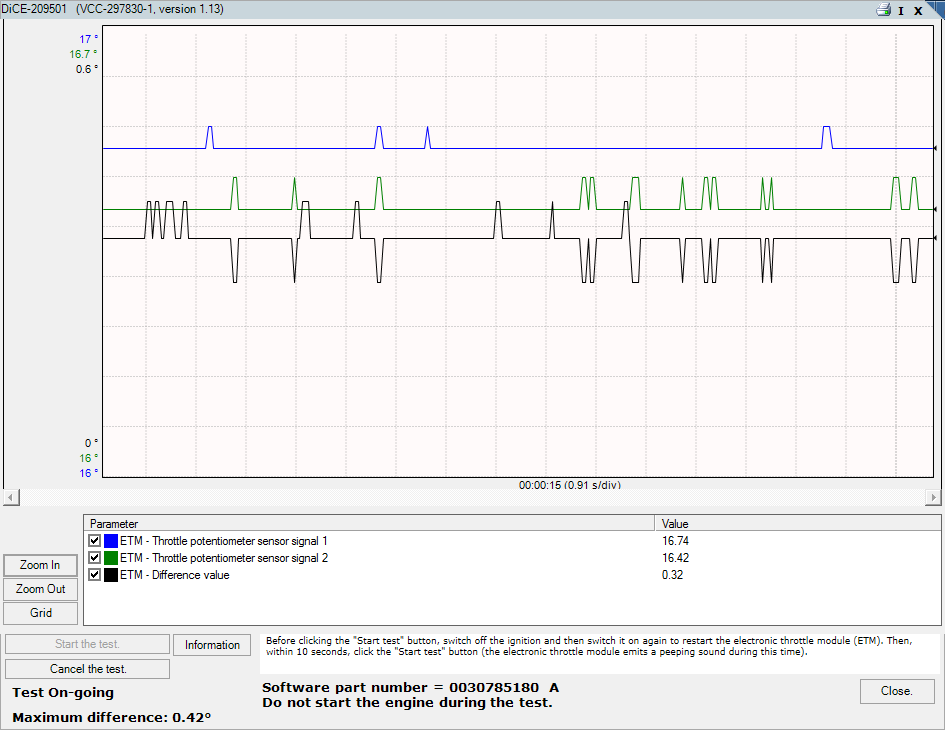Click the Value column header
Viewport: 945px width, 730px height.
pos(798,523)
